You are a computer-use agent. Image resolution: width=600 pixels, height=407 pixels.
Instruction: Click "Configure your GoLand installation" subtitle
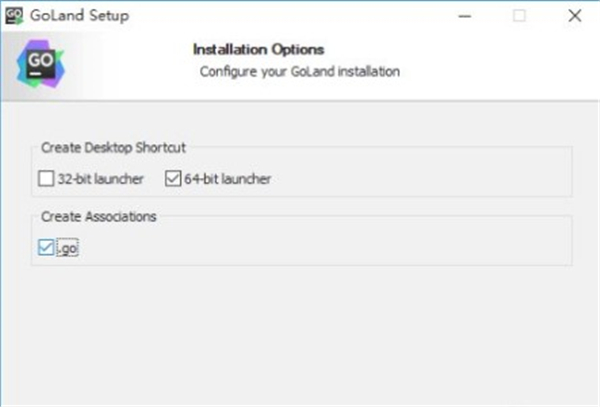coord(300,71)
